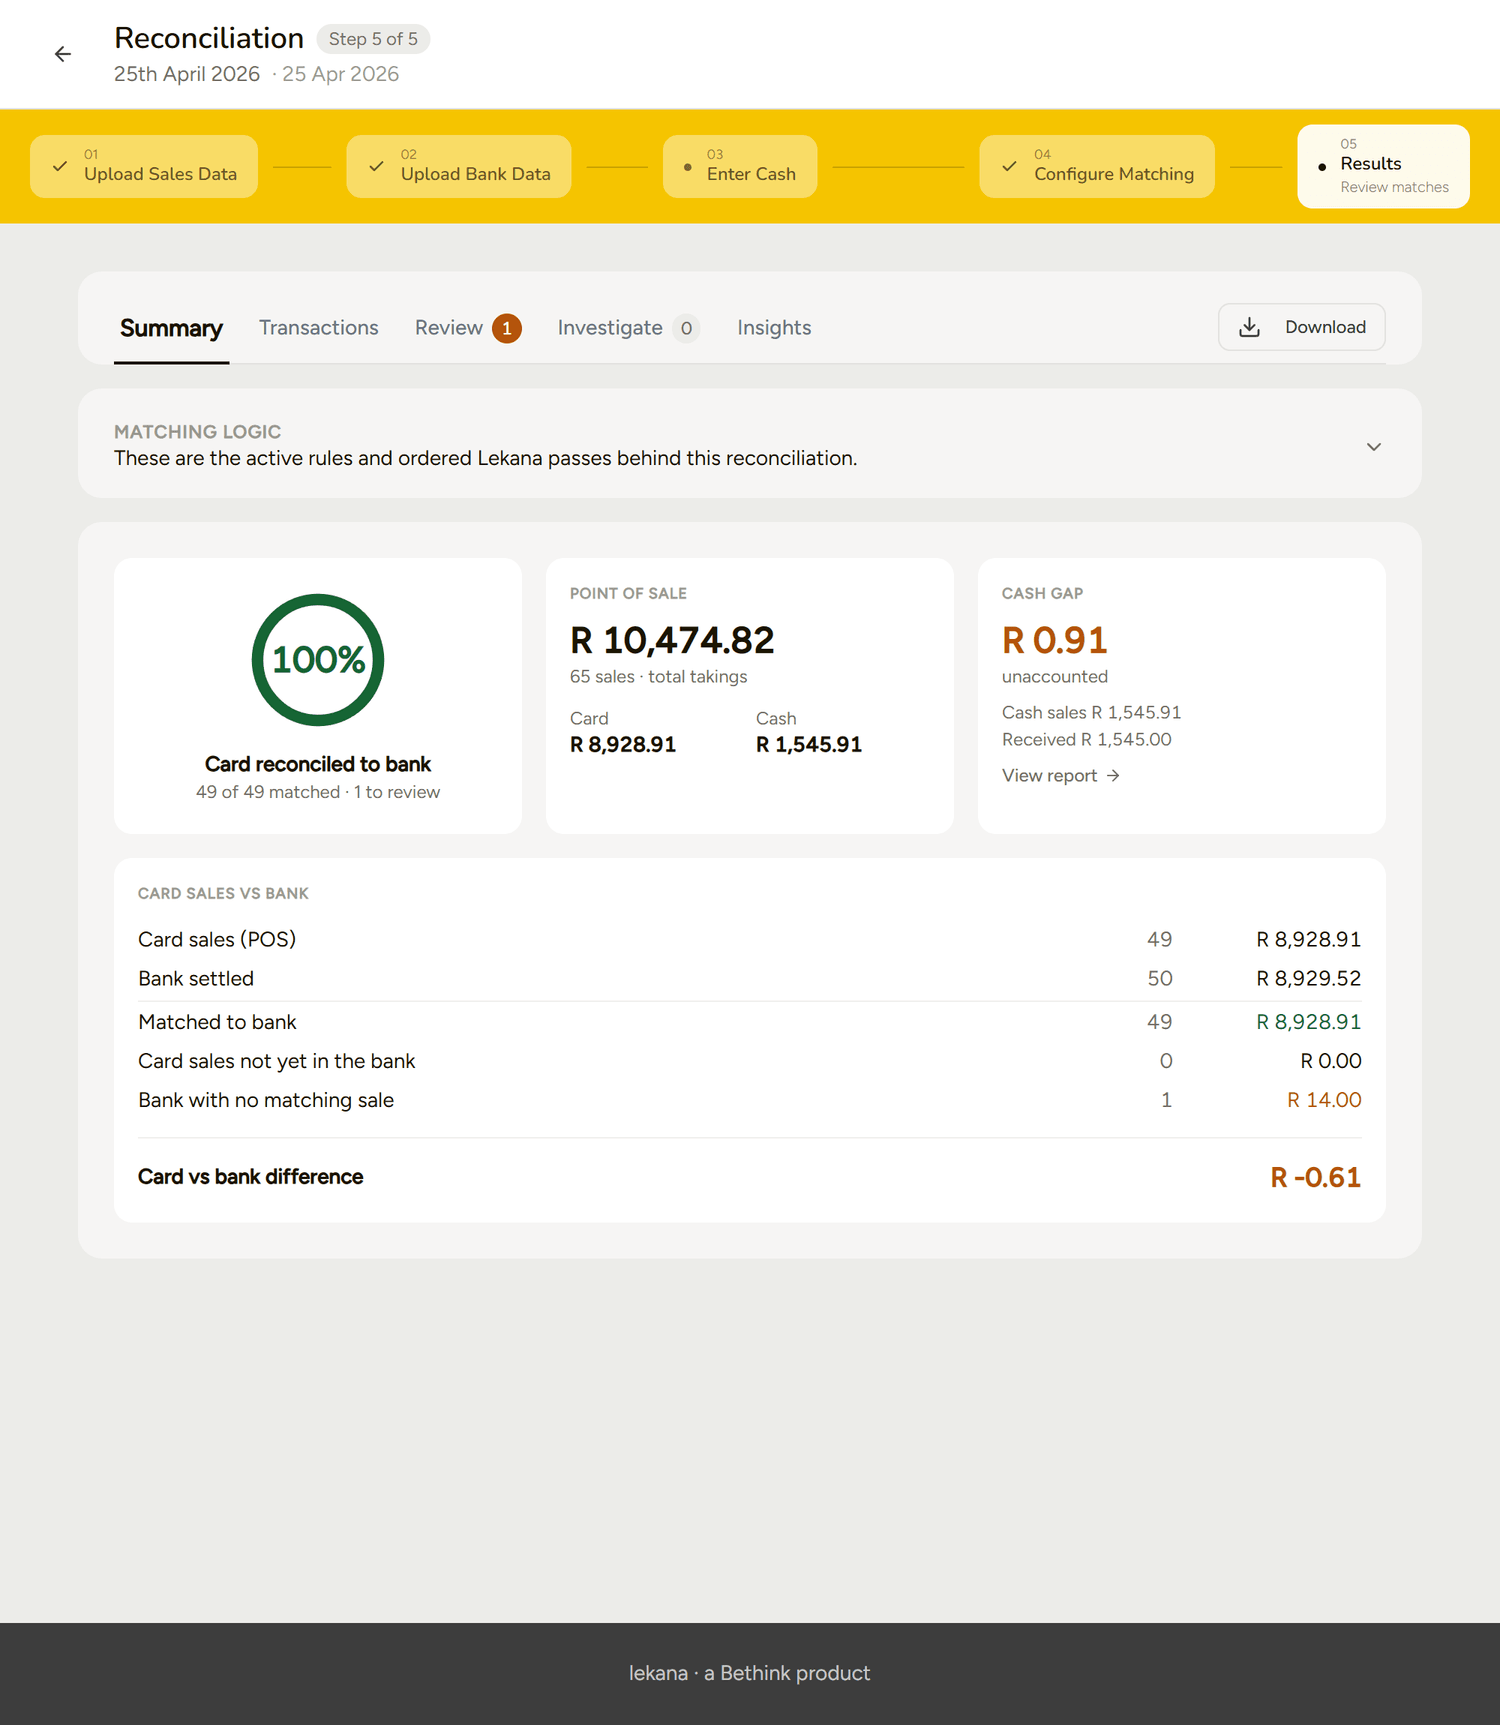Click the 65 sales total takings text
1500x1725 pixels.
click(659, 677)
